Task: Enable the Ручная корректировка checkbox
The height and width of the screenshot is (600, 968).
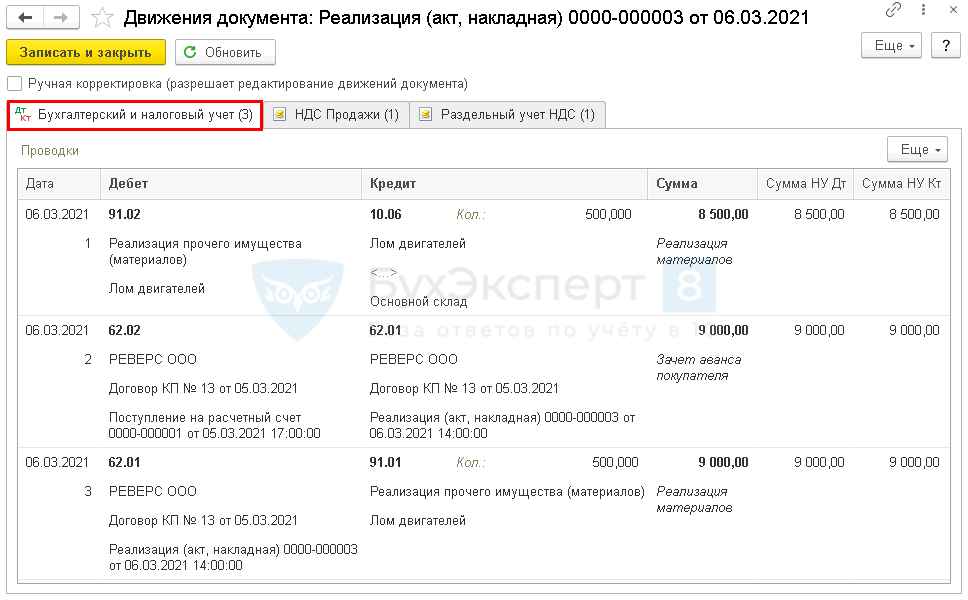Action: tap(15, 83)
